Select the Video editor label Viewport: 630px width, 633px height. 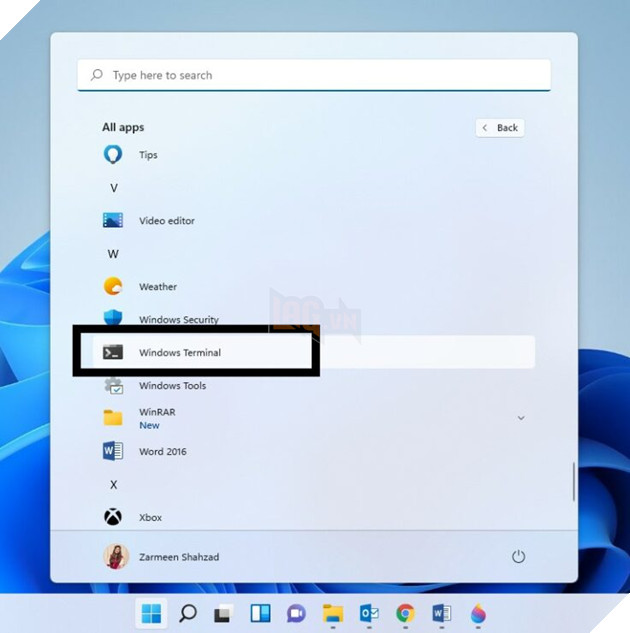coord(167,221)
